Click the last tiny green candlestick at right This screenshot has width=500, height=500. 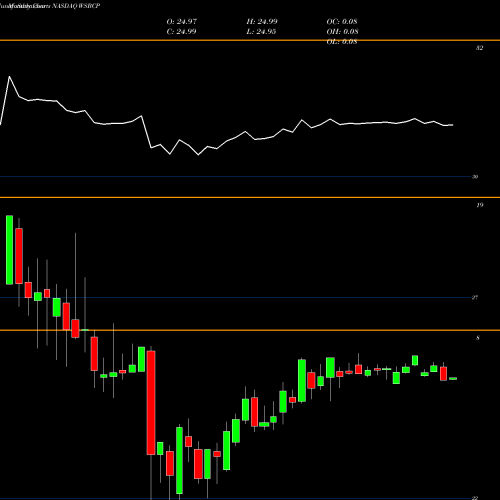[x=453, y=379]
